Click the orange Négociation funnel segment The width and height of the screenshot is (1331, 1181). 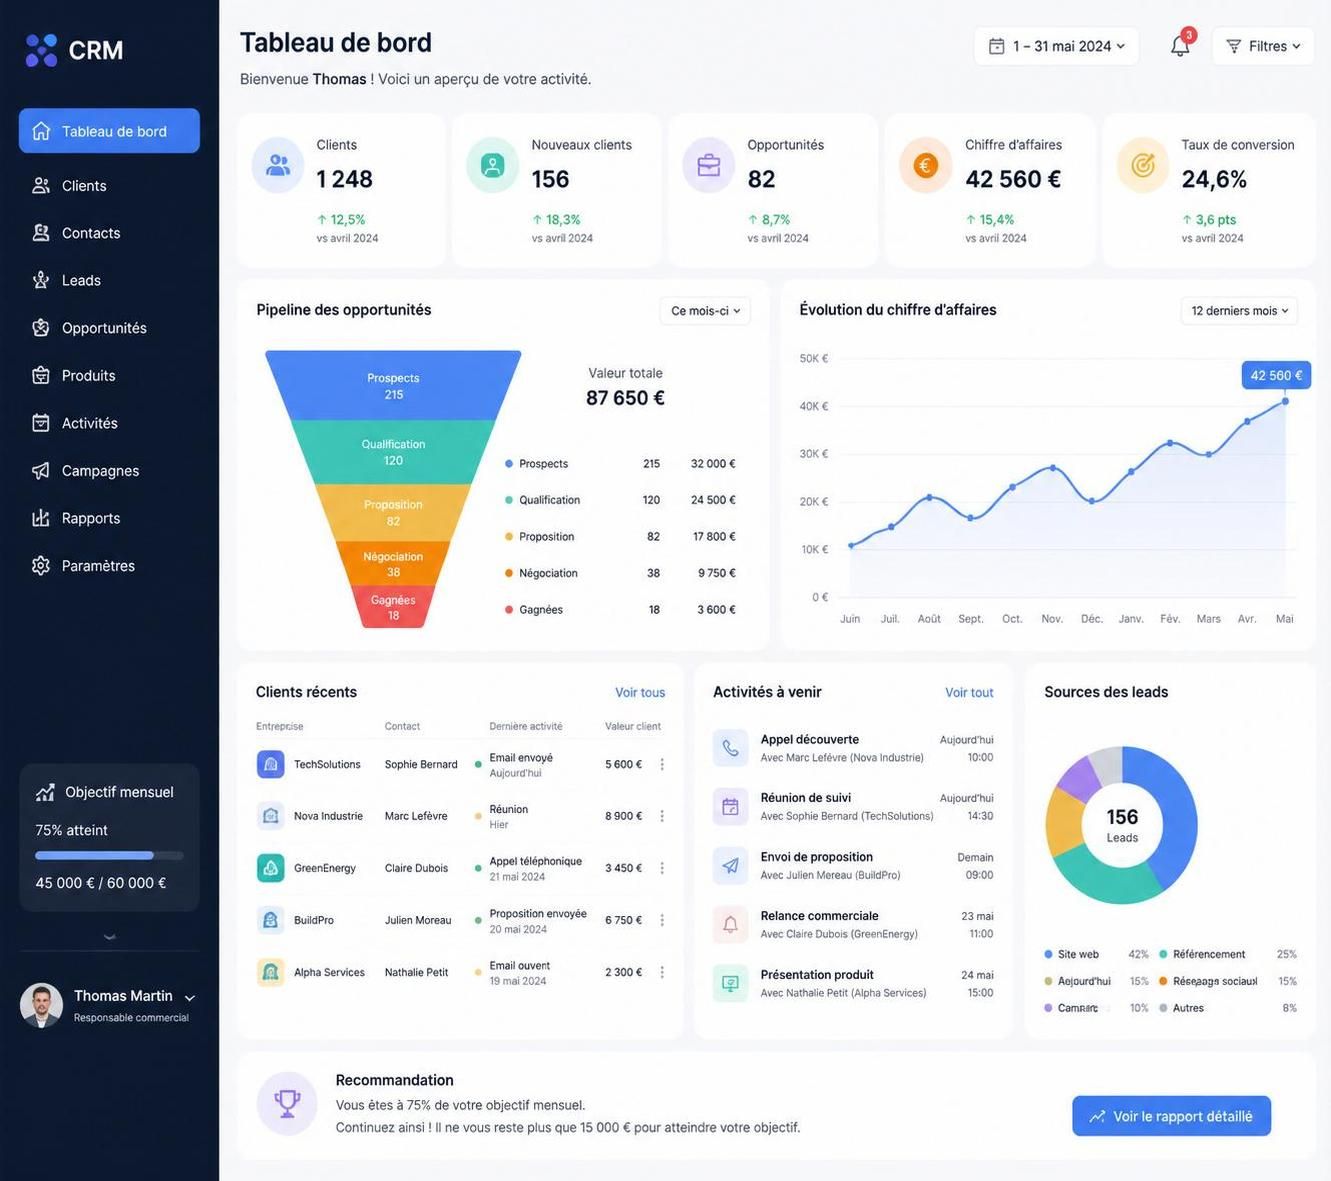[x=393, y=564]
